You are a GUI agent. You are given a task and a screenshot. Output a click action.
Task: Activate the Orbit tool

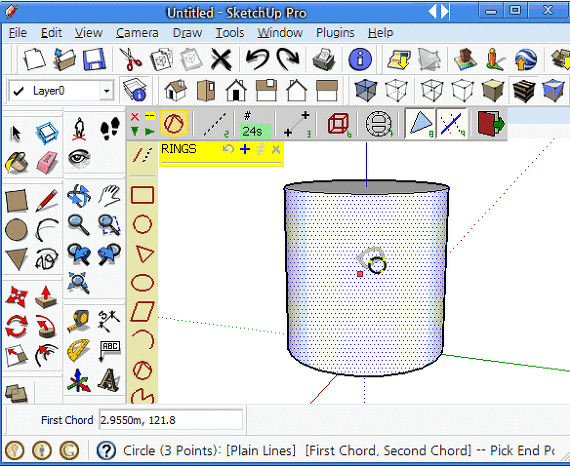point(79,196)
